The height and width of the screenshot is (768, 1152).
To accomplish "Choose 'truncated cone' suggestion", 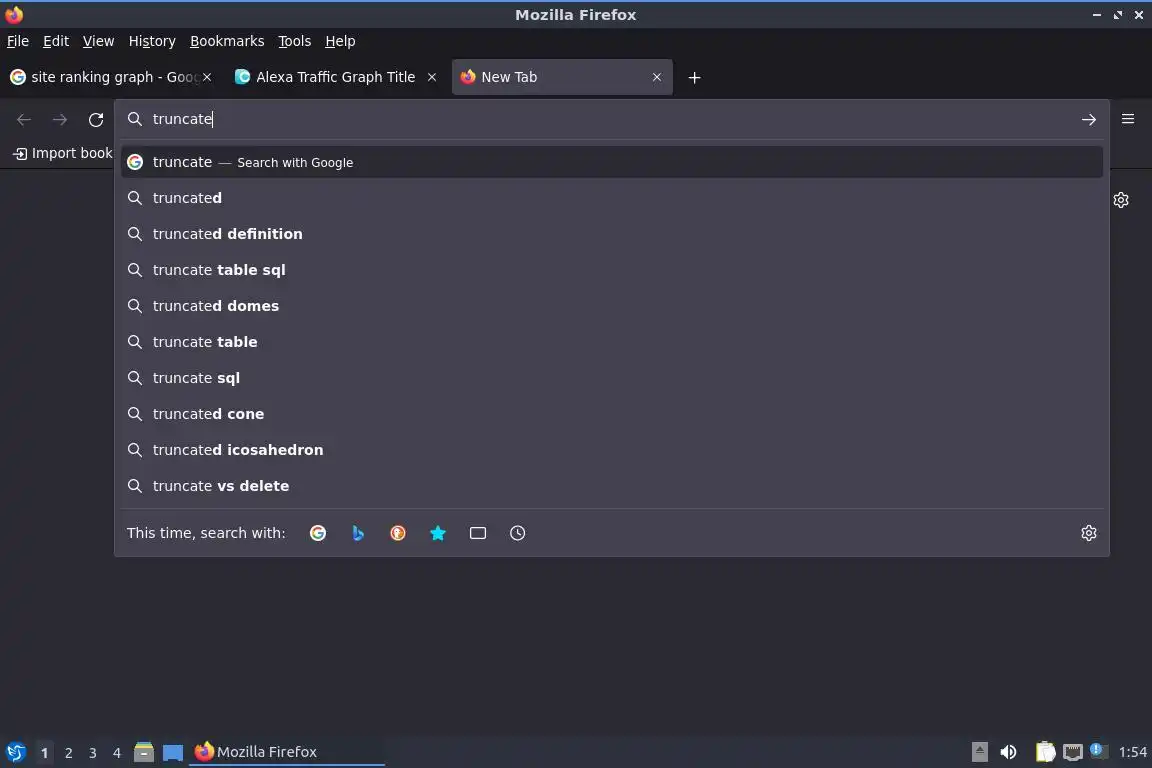I will pyautogui.click(x=611, y=414).
